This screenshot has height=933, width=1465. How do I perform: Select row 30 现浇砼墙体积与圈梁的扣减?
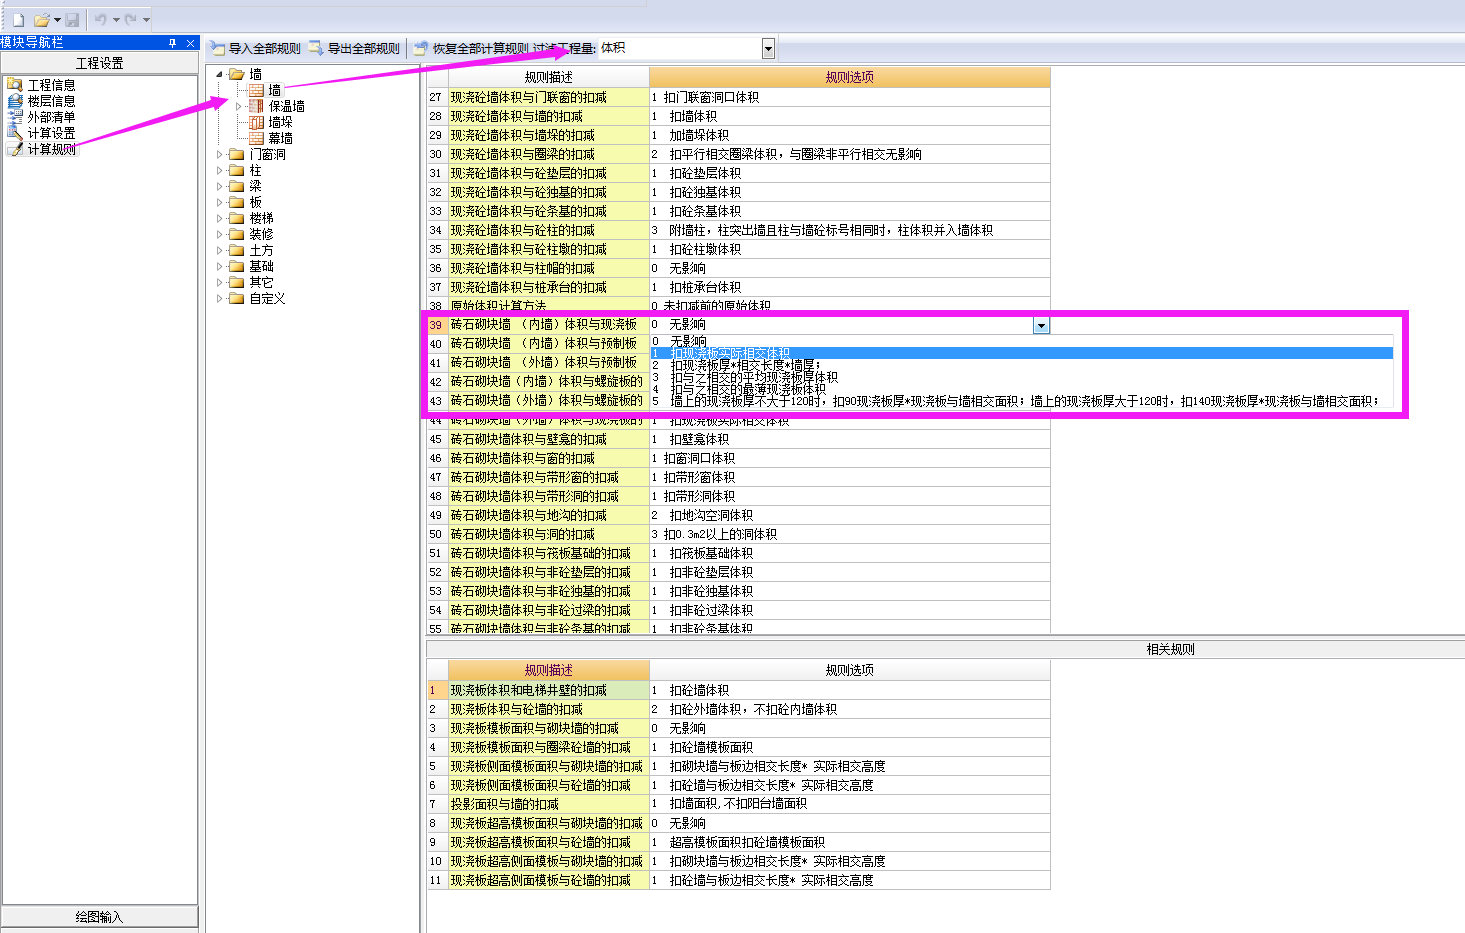(x=549, y=154)
